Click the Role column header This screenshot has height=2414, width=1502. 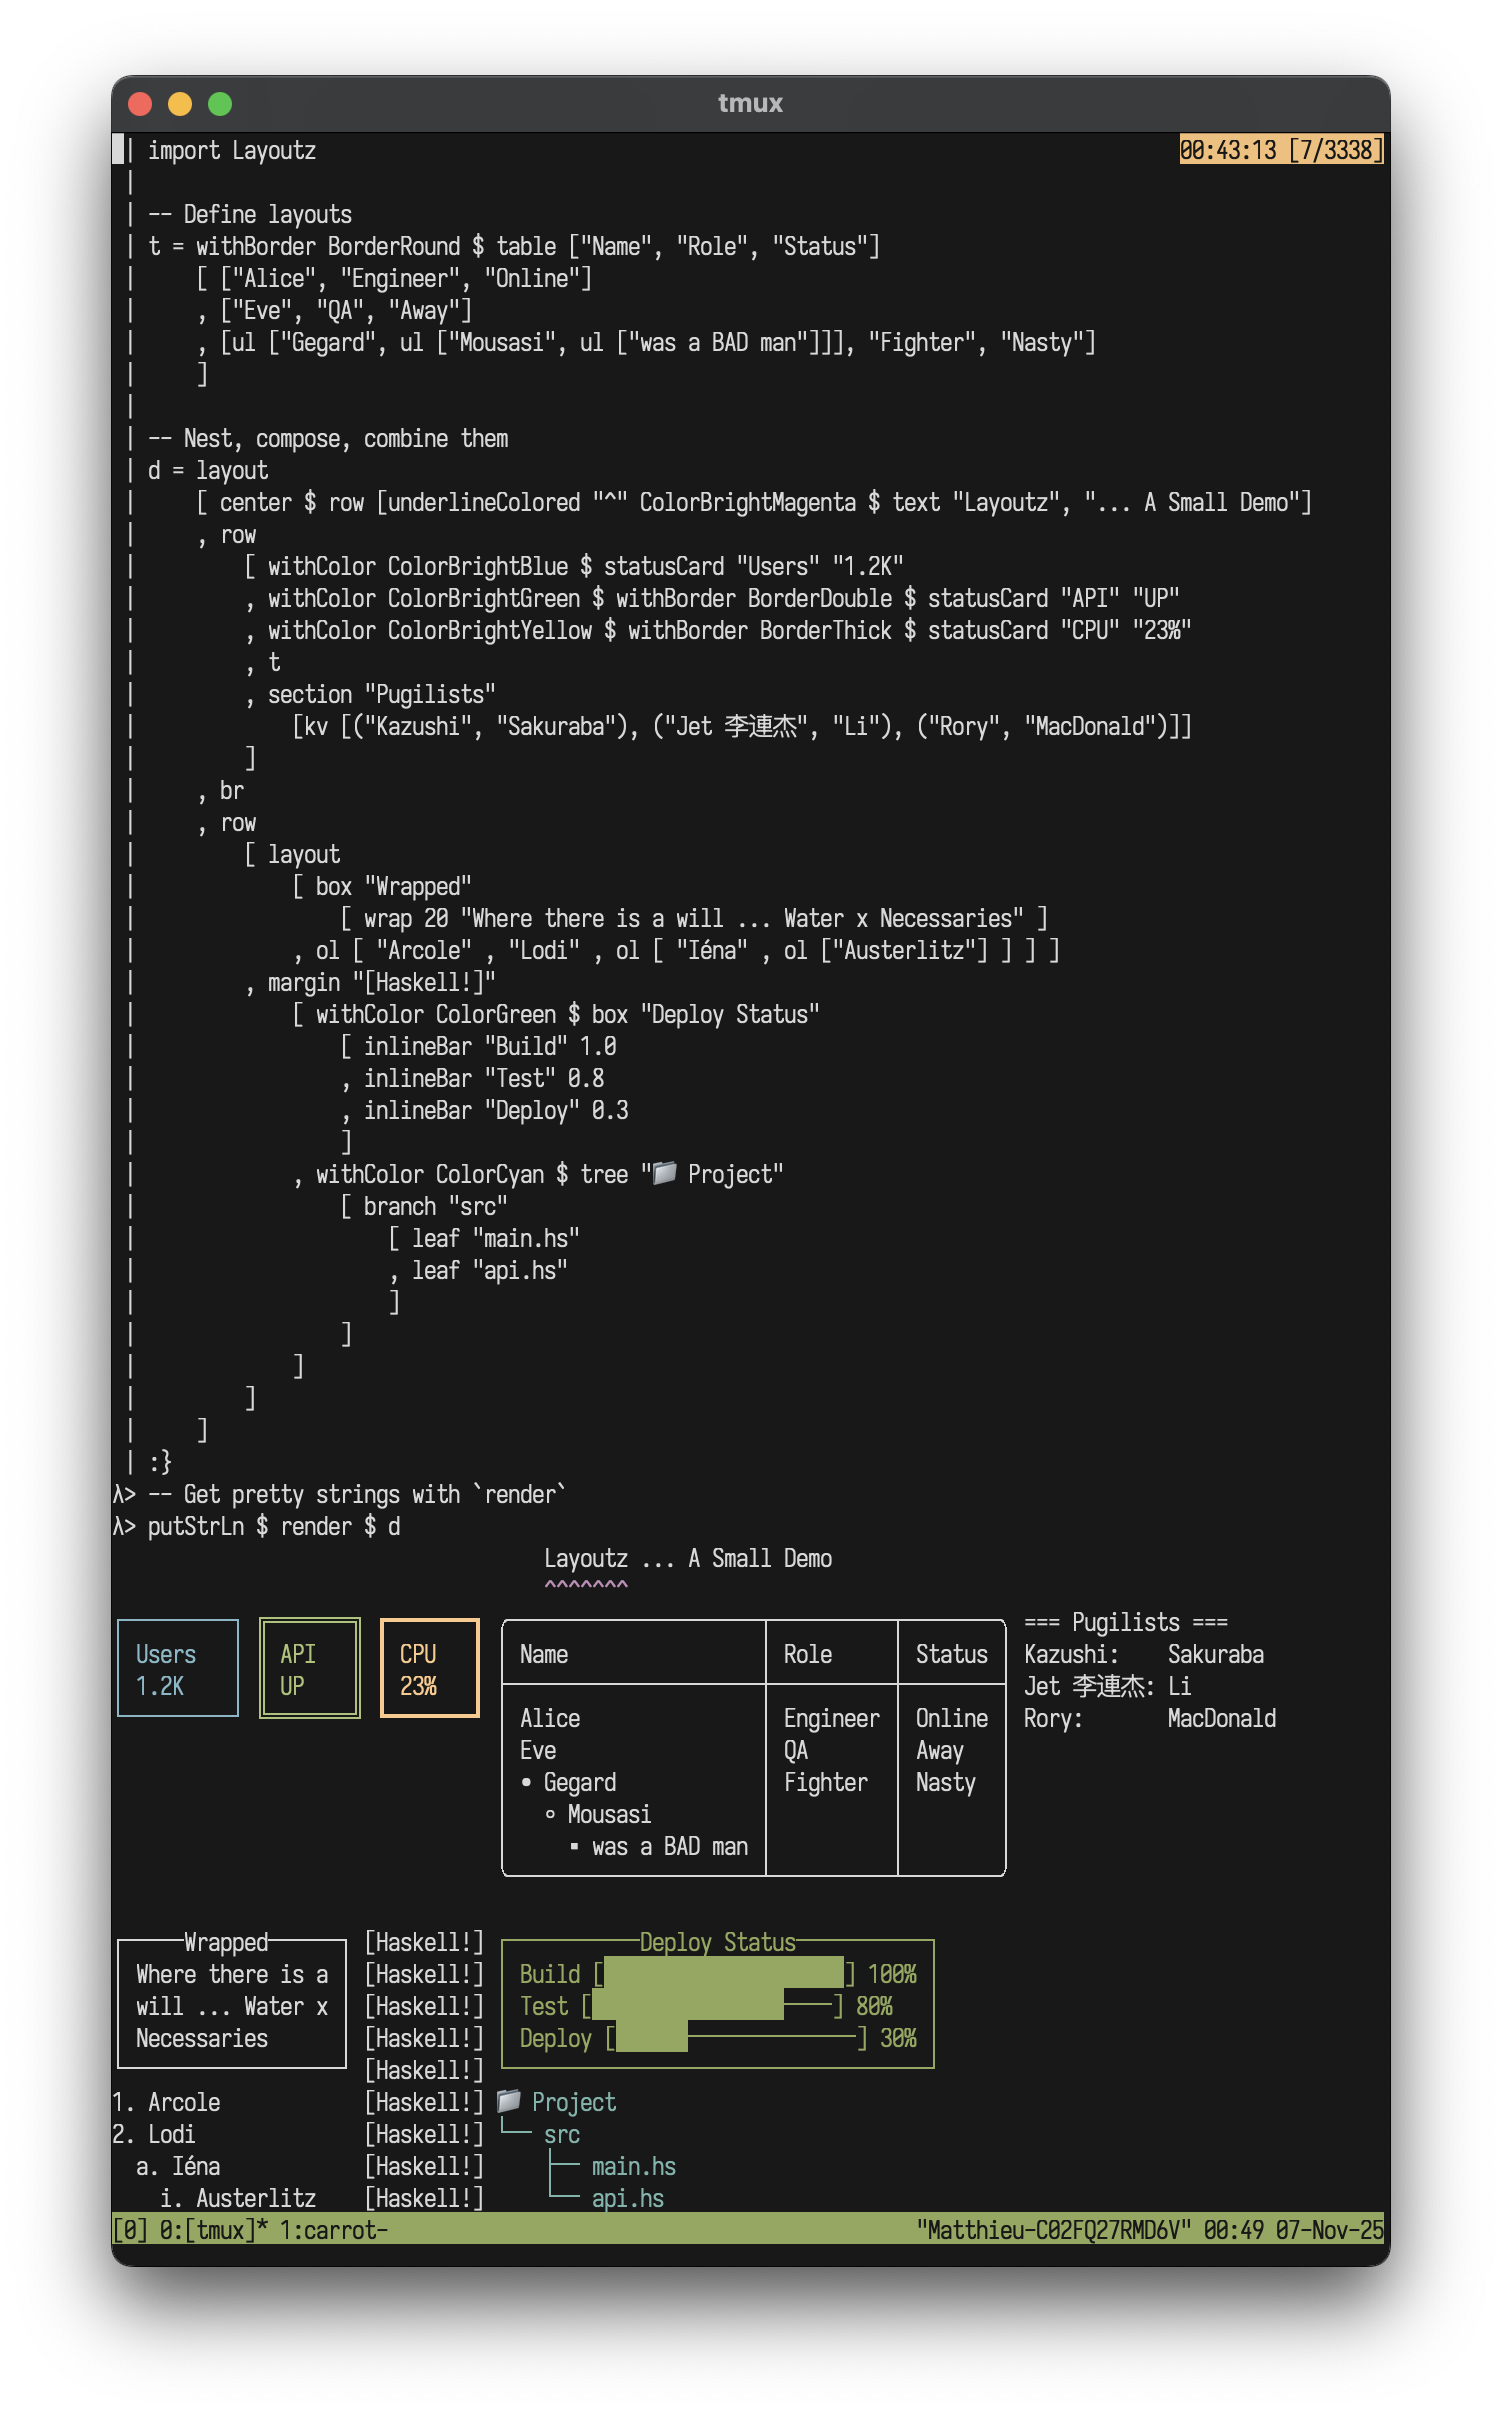808,1654
